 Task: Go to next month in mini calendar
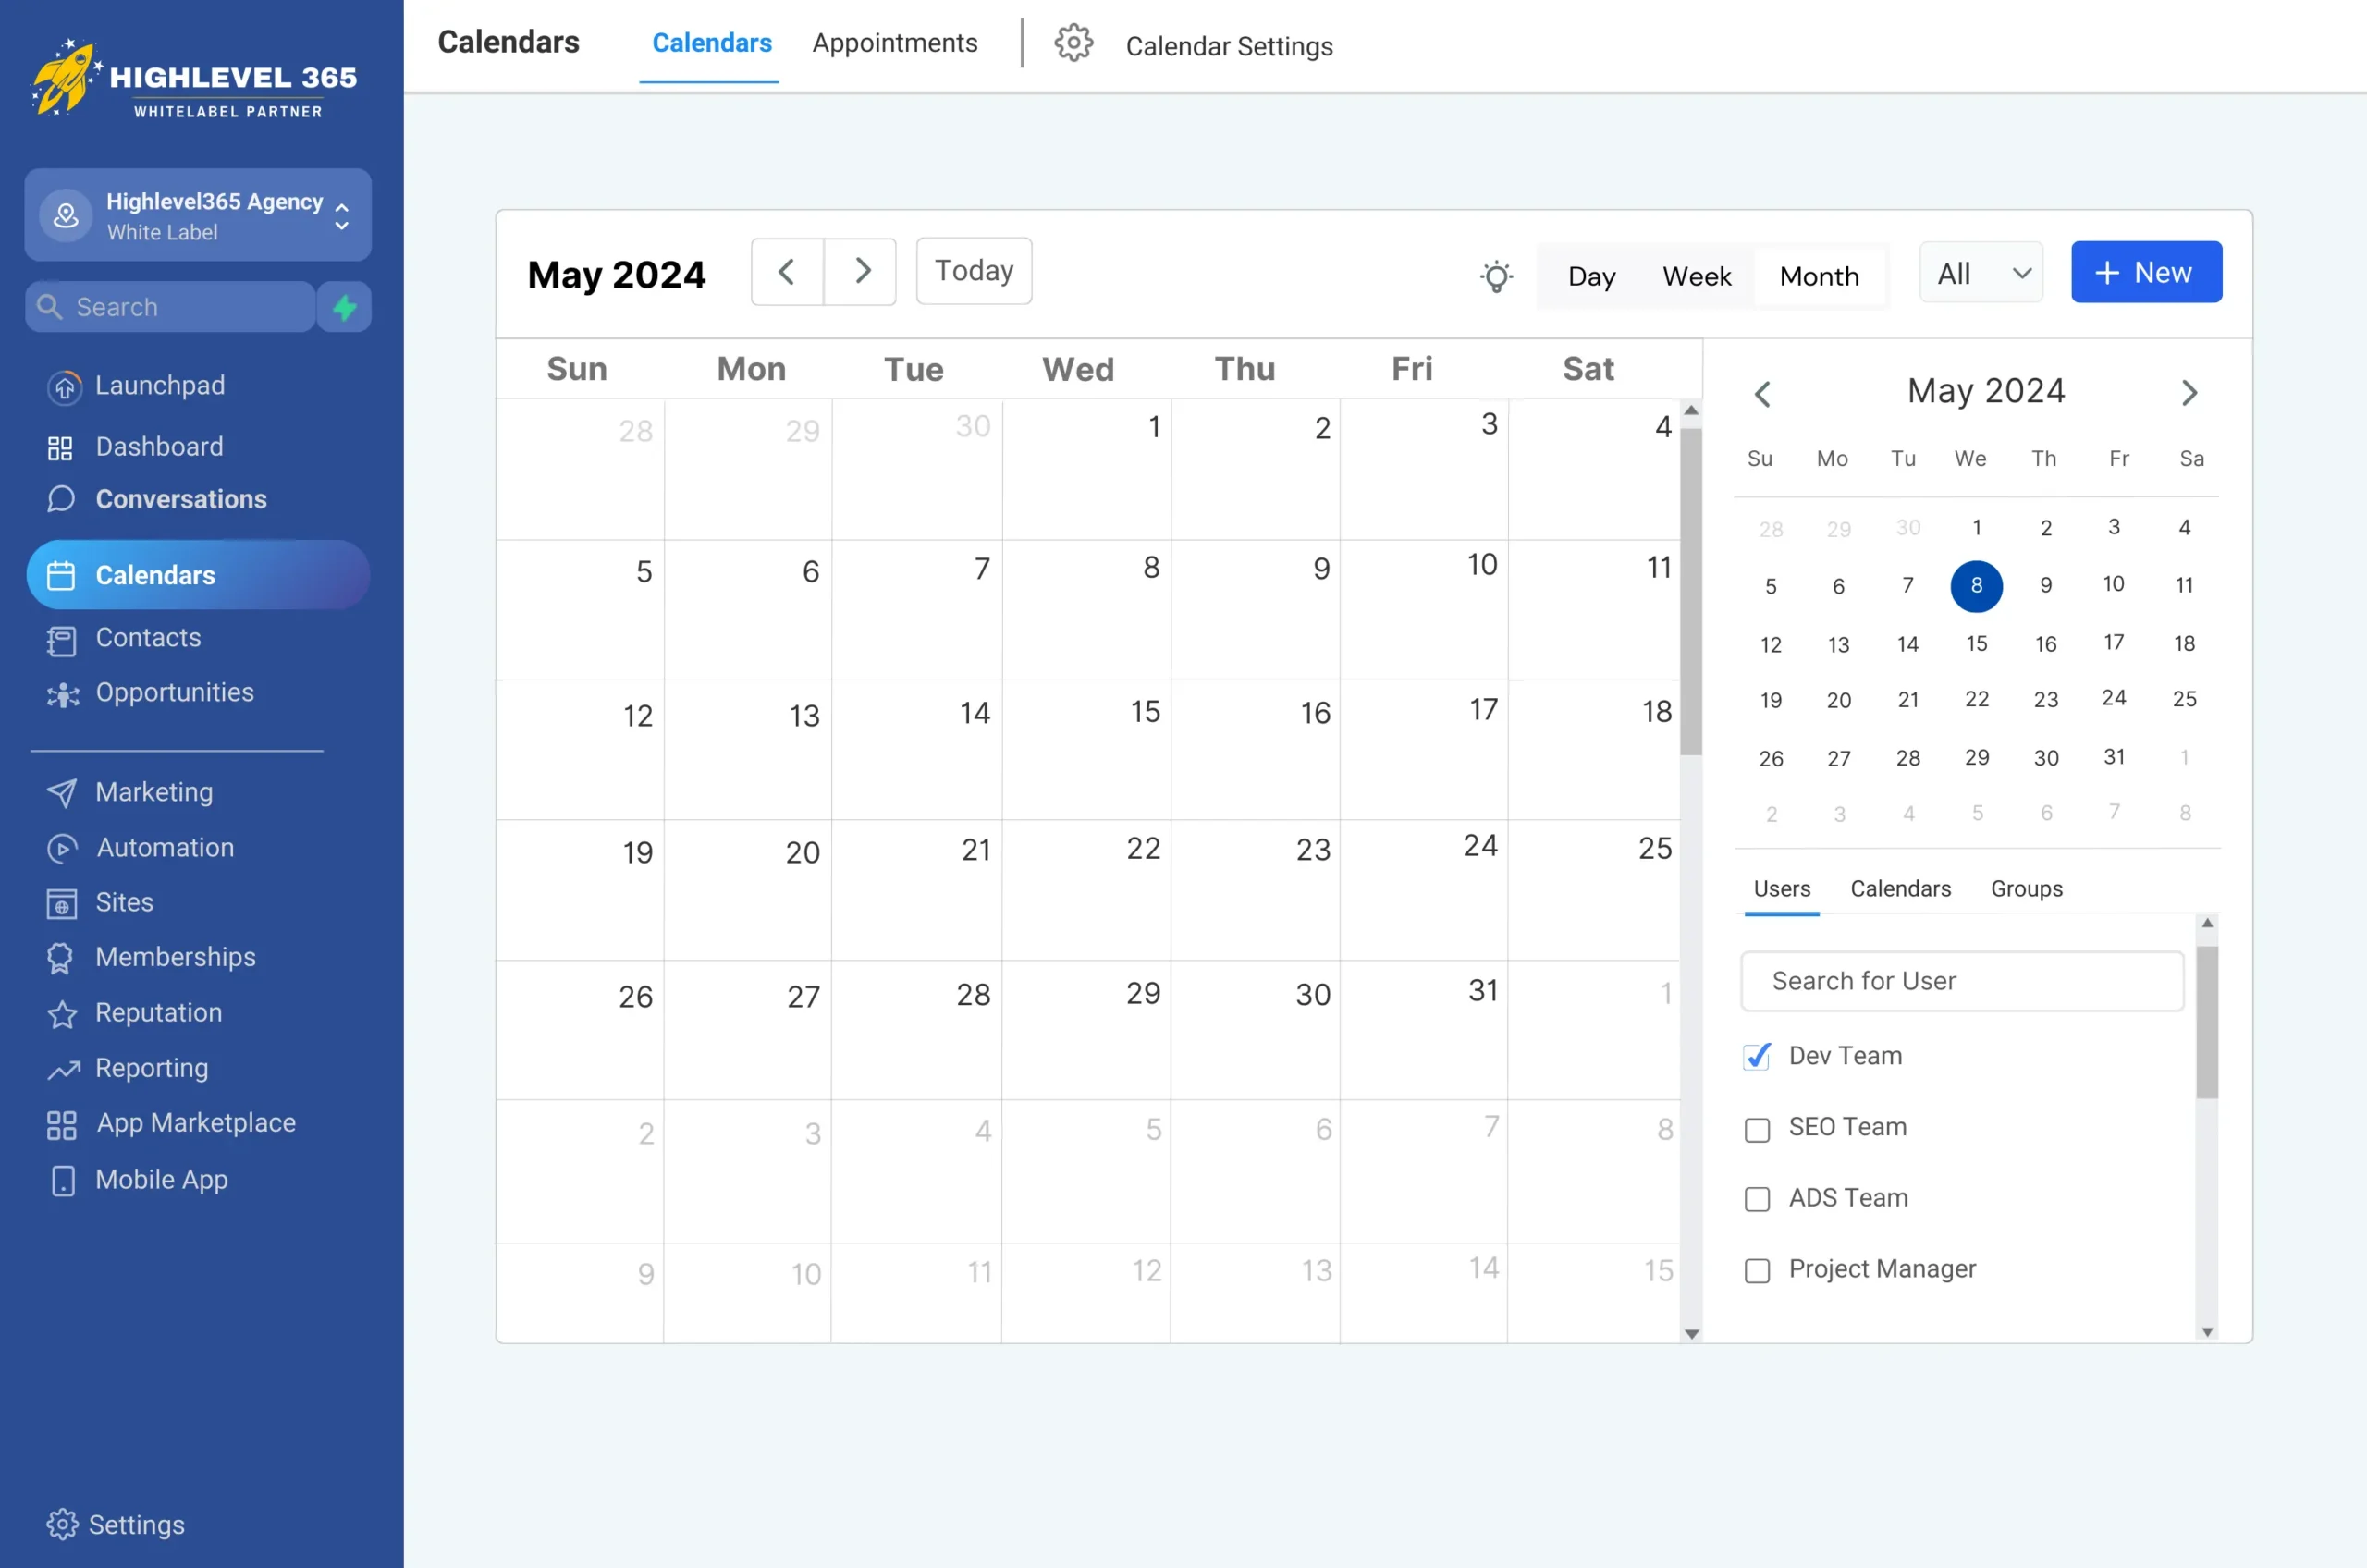[x=2189, y=393]
